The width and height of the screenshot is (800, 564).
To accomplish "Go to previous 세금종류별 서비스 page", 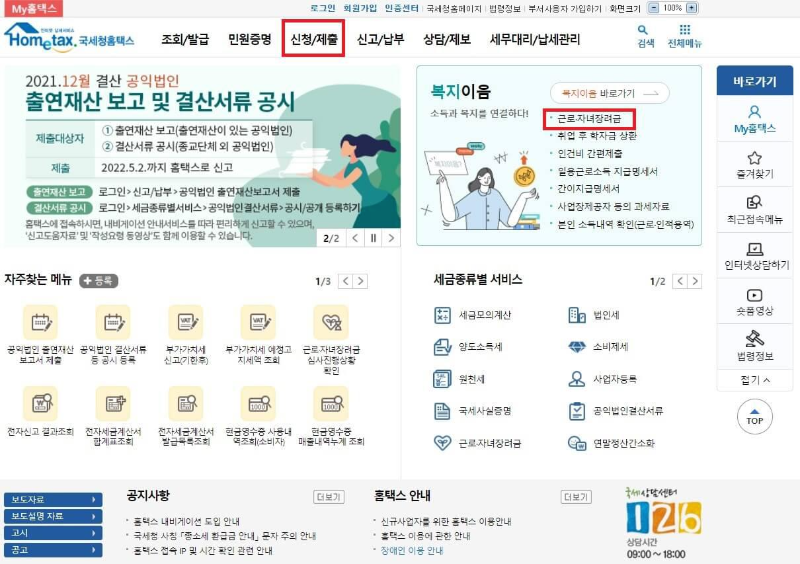I will (x=680, y=281).
